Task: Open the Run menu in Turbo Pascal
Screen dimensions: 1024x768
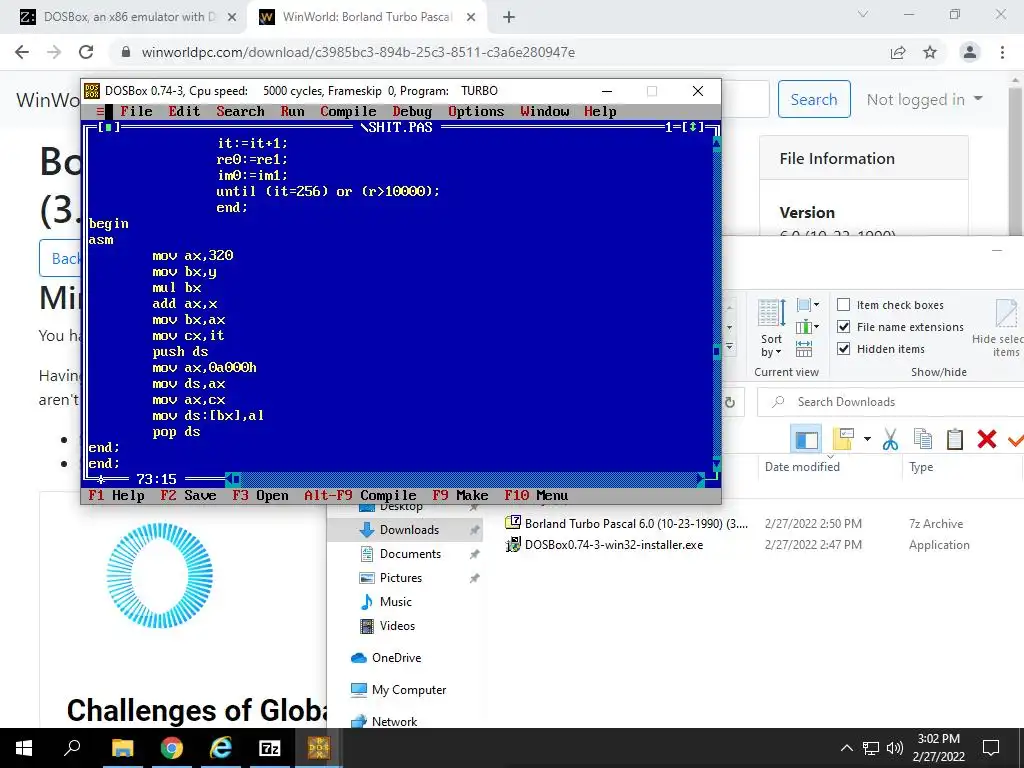Action: point(293,112)
